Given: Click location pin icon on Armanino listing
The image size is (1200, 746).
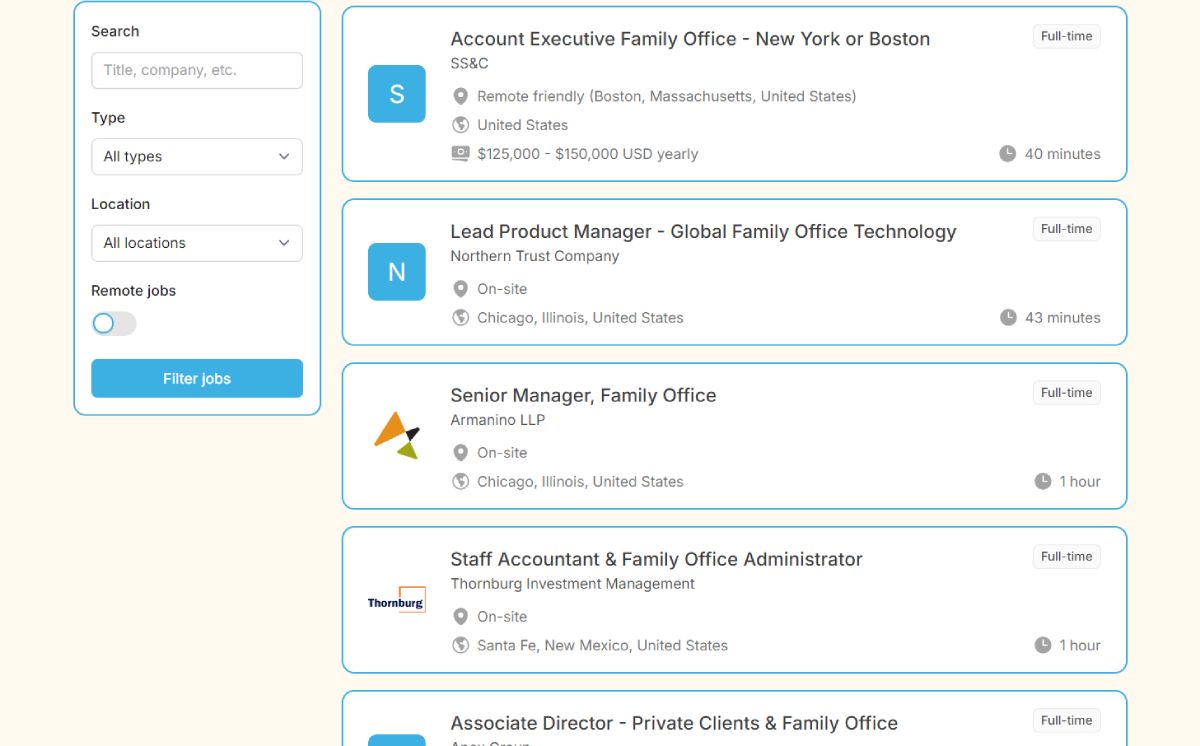Looking at the screenshot, I should pyautogui.click(x=460, y=453).
